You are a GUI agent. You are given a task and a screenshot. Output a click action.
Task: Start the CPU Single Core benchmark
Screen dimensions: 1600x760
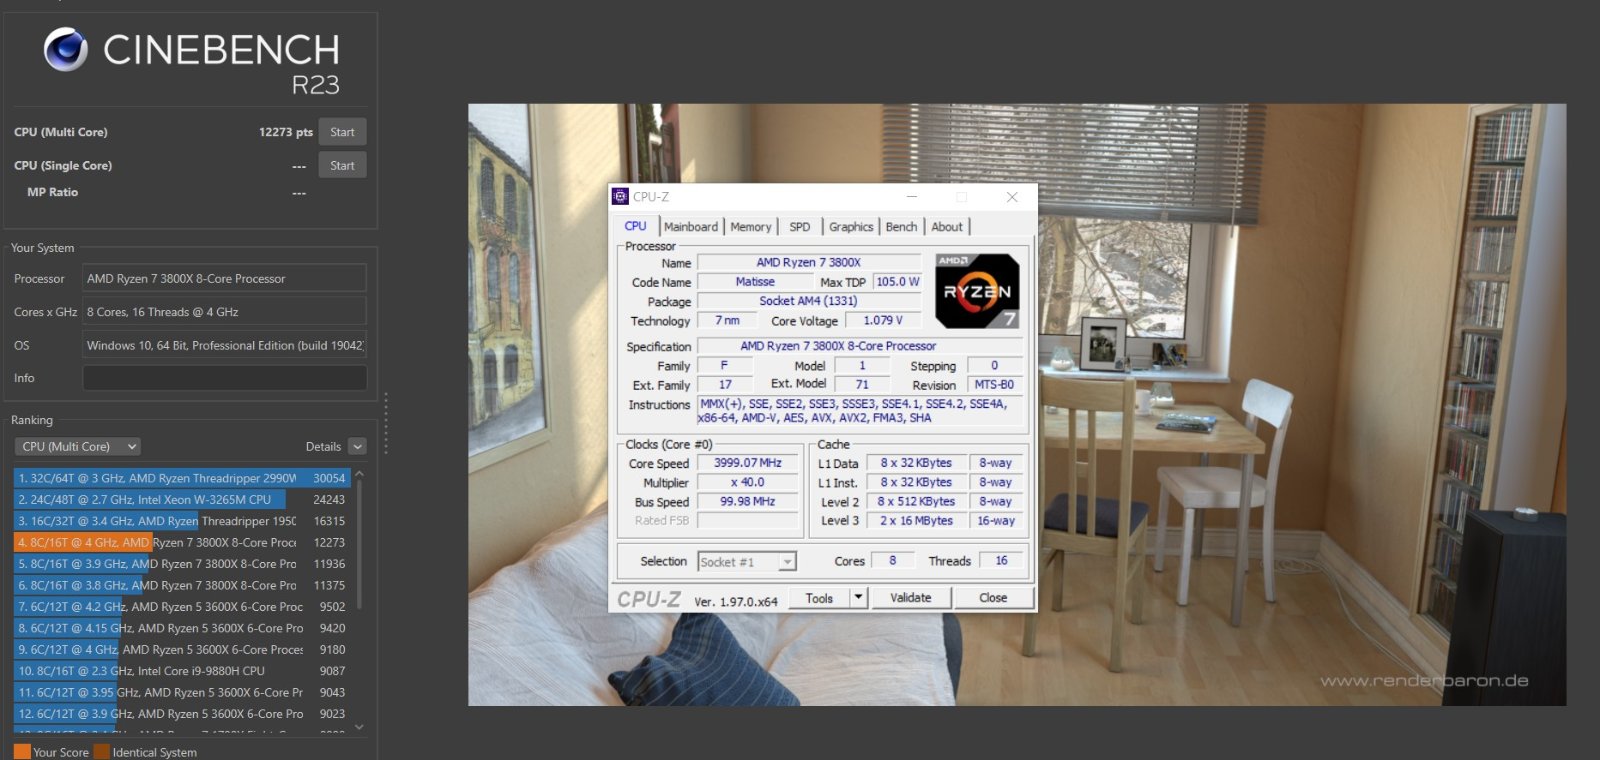pos(342,165)
